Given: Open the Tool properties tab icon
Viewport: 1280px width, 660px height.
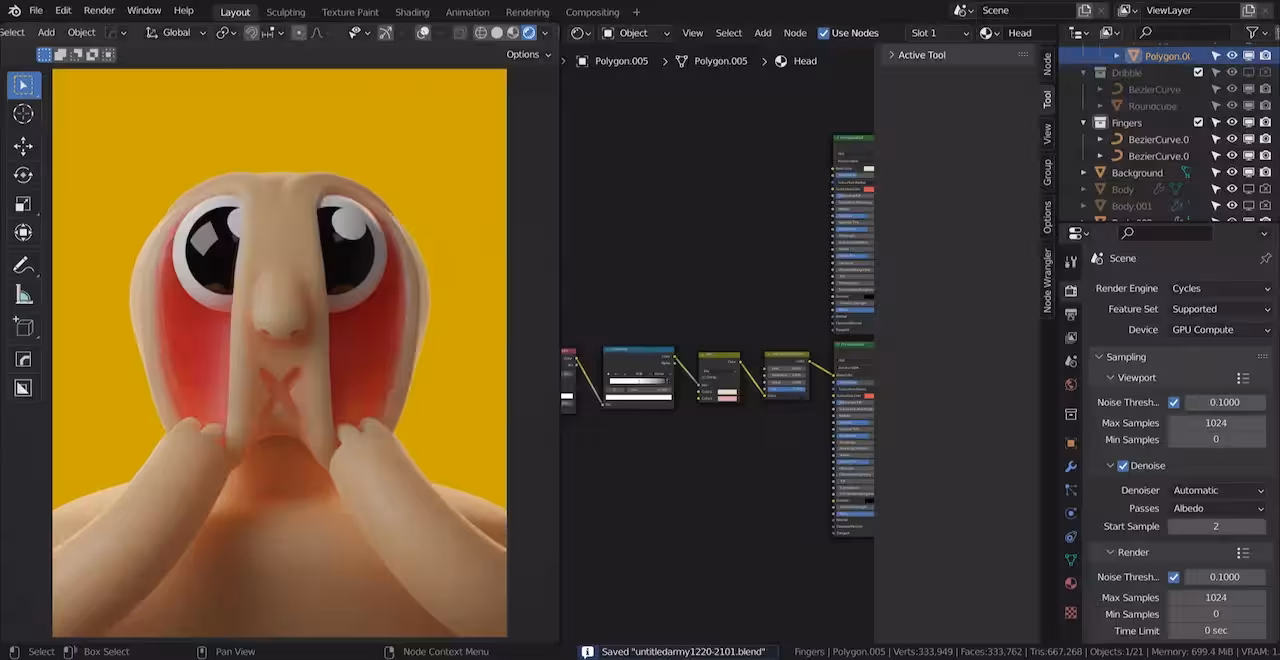Looking at the screenshot, I should [1071, 262].
